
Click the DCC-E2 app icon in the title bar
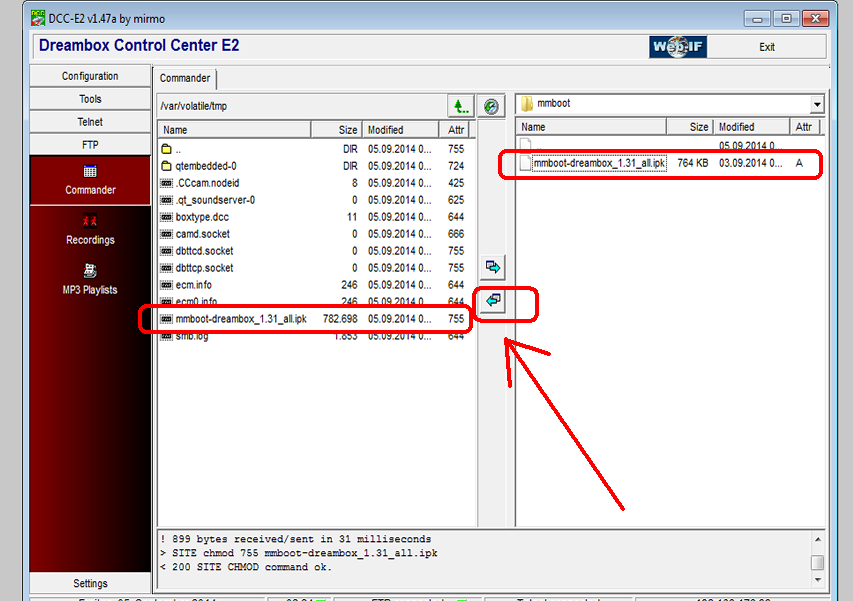pyautogui.click(x=38, y=18)
